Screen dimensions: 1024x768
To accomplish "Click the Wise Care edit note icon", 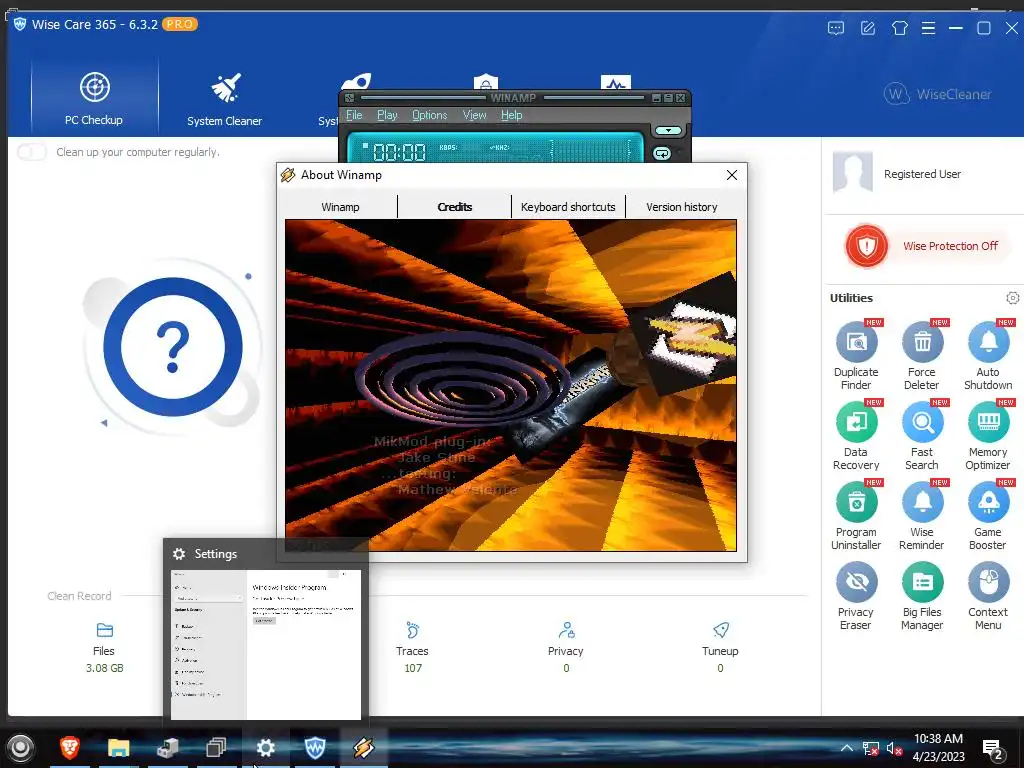I will tap(867, 28).
